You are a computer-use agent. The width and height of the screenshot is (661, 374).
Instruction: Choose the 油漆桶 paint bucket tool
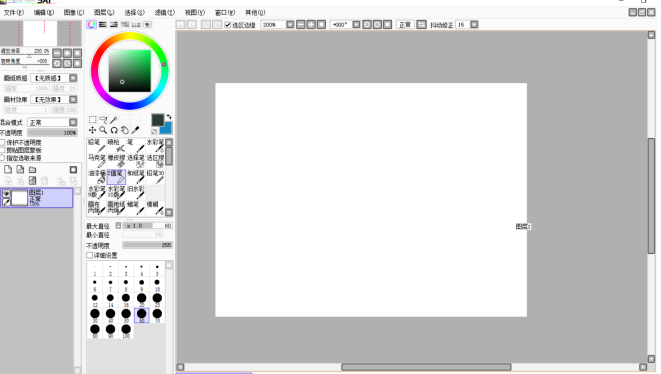click(x=97, y=177)
